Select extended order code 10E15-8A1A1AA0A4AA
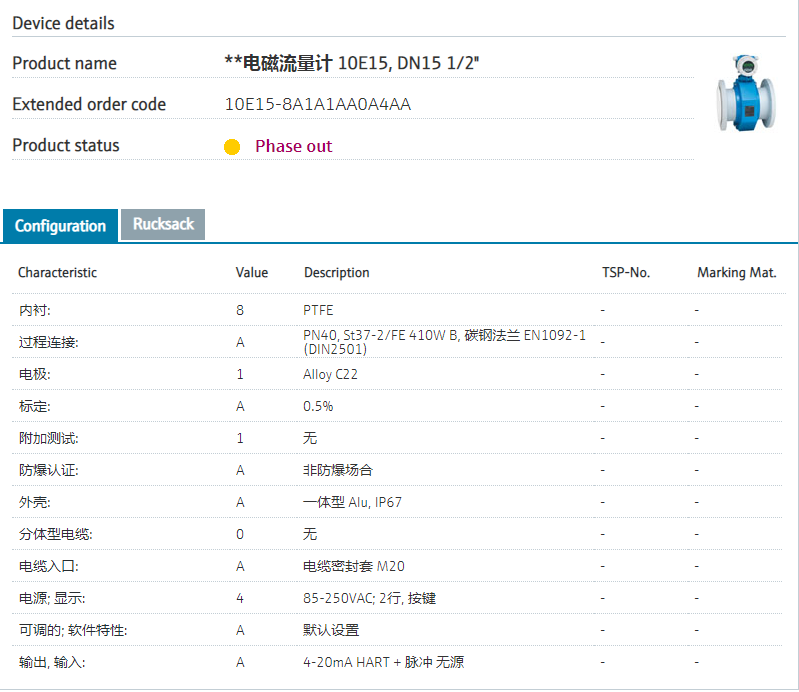This screenshot has height=692, width=799. click(x=318, y=104)
